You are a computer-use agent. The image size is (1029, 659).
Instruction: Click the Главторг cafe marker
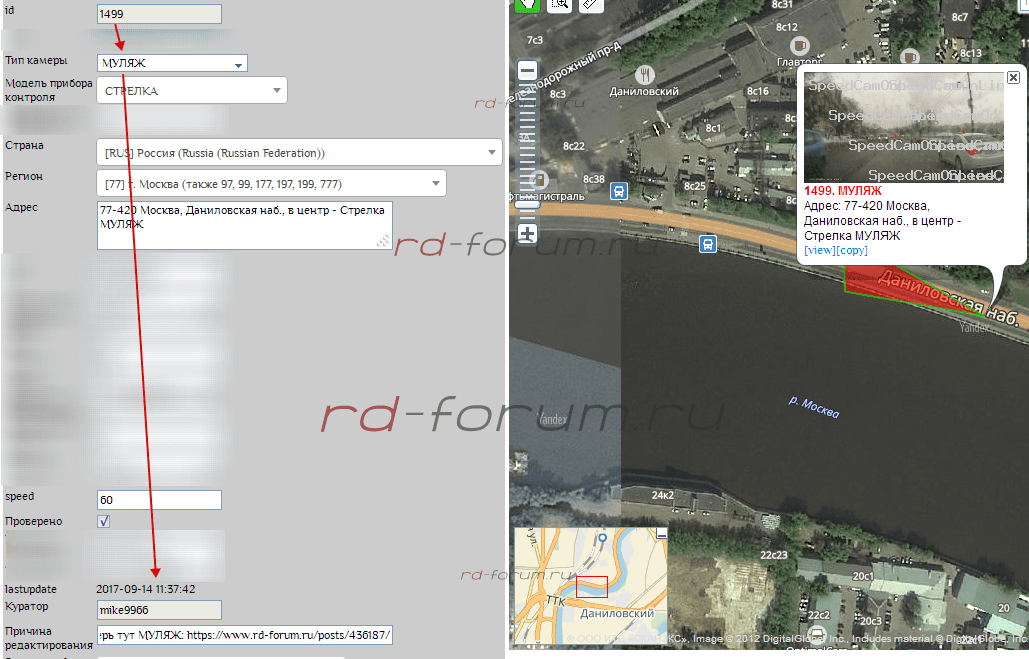[x=799, y=45]
